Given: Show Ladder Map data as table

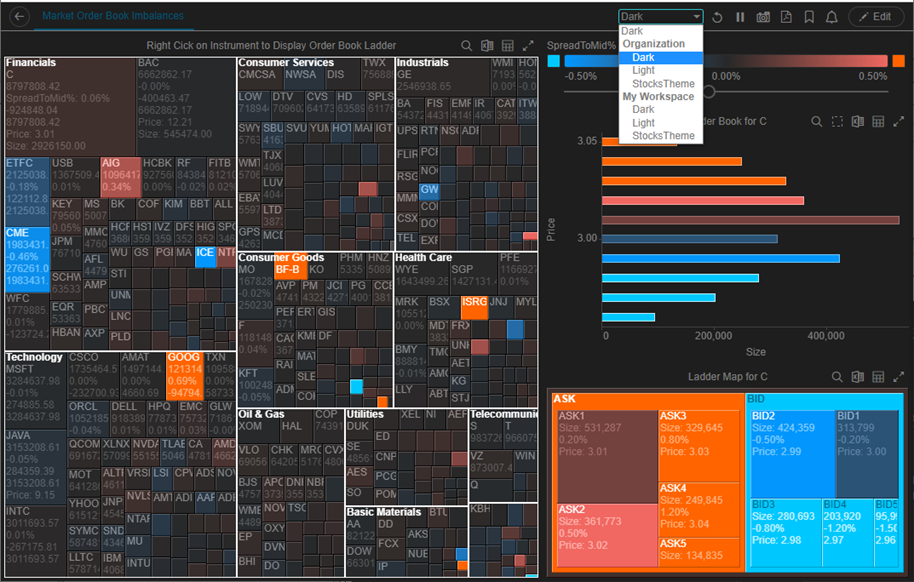Looking at the screenshot, I should [878, 377].
